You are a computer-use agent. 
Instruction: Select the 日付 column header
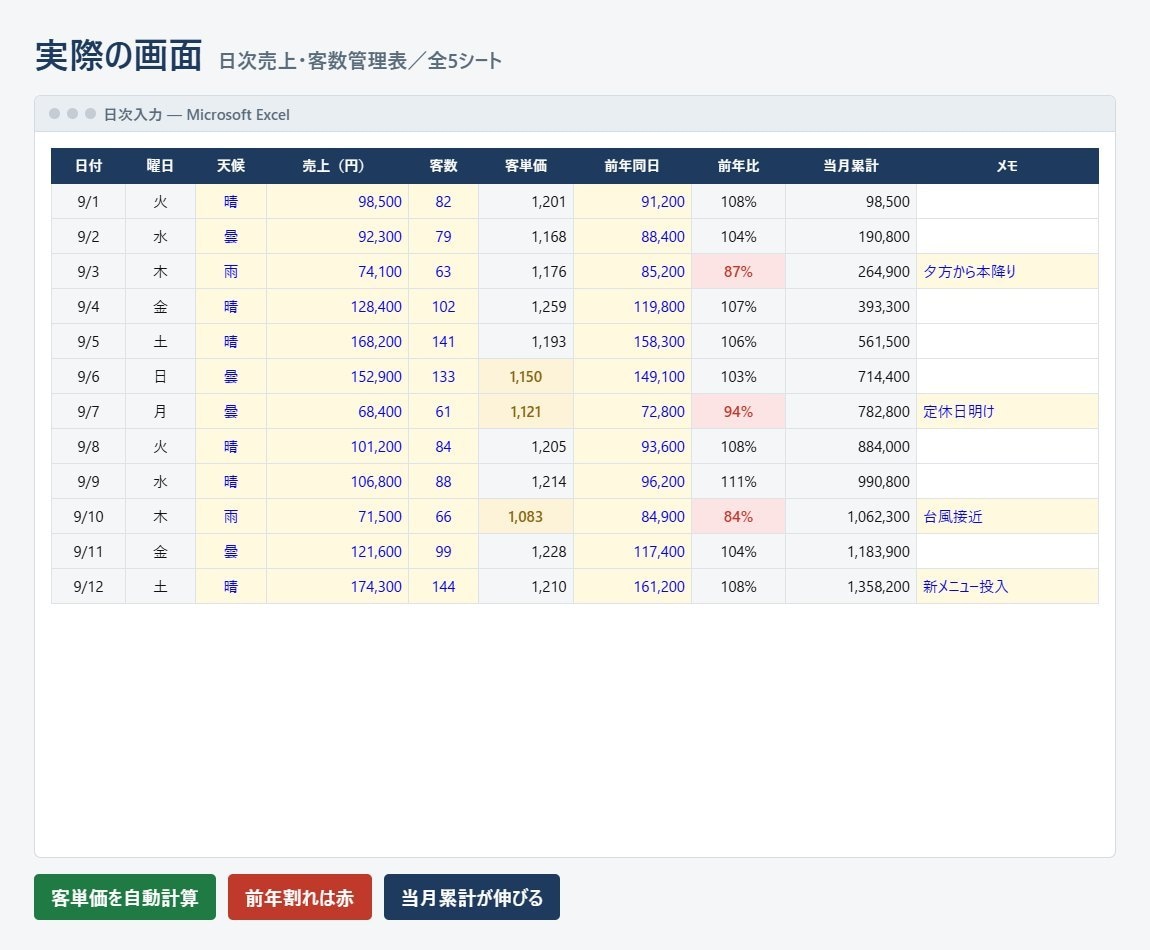88,166
